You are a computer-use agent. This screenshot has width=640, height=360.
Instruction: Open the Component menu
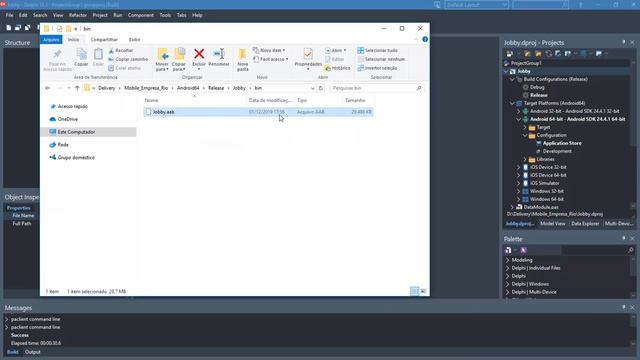[141, 15]
